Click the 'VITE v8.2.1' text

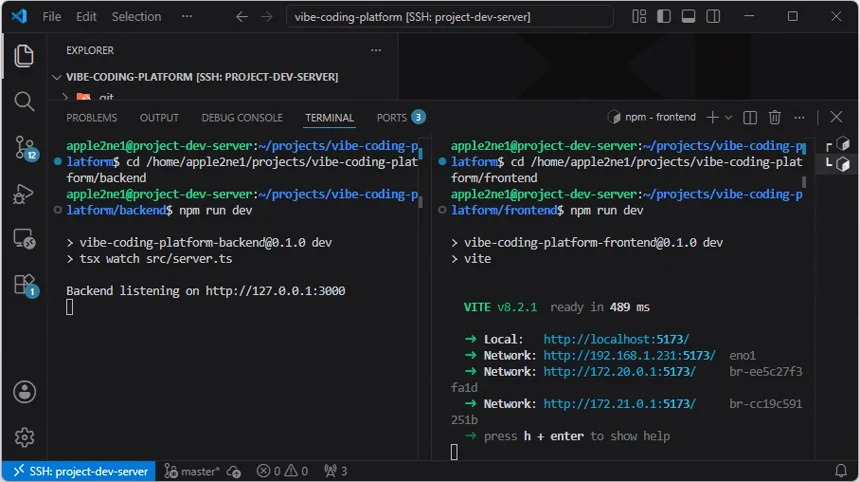[x=500, y=307]
